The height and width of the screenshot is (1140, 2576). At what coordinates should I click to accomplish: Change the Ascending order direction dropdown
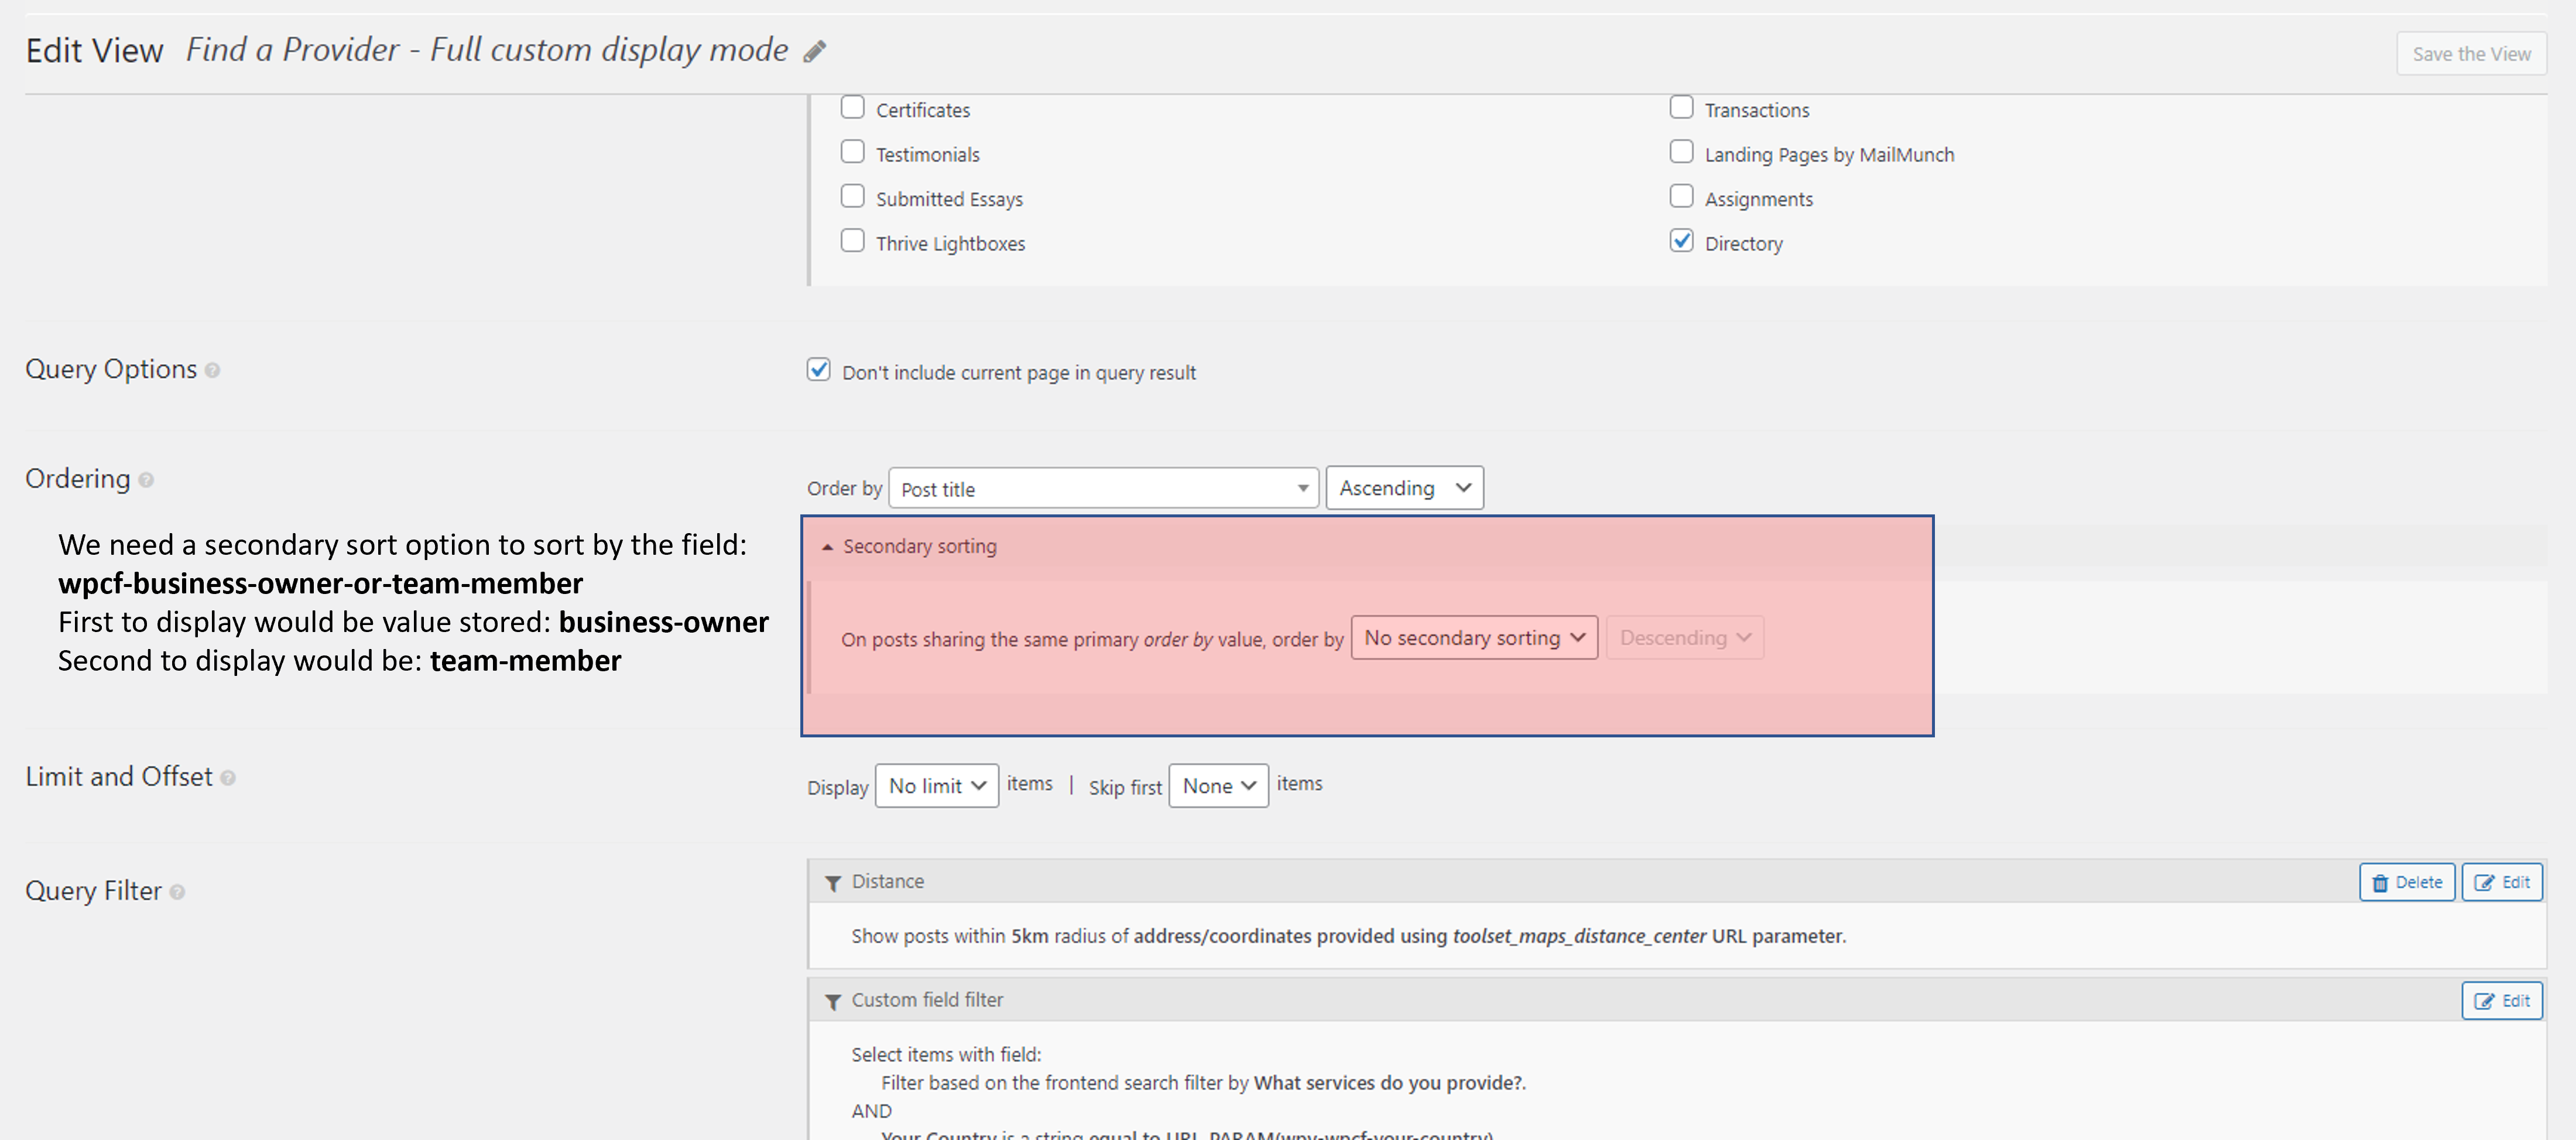coord(1404,488)
